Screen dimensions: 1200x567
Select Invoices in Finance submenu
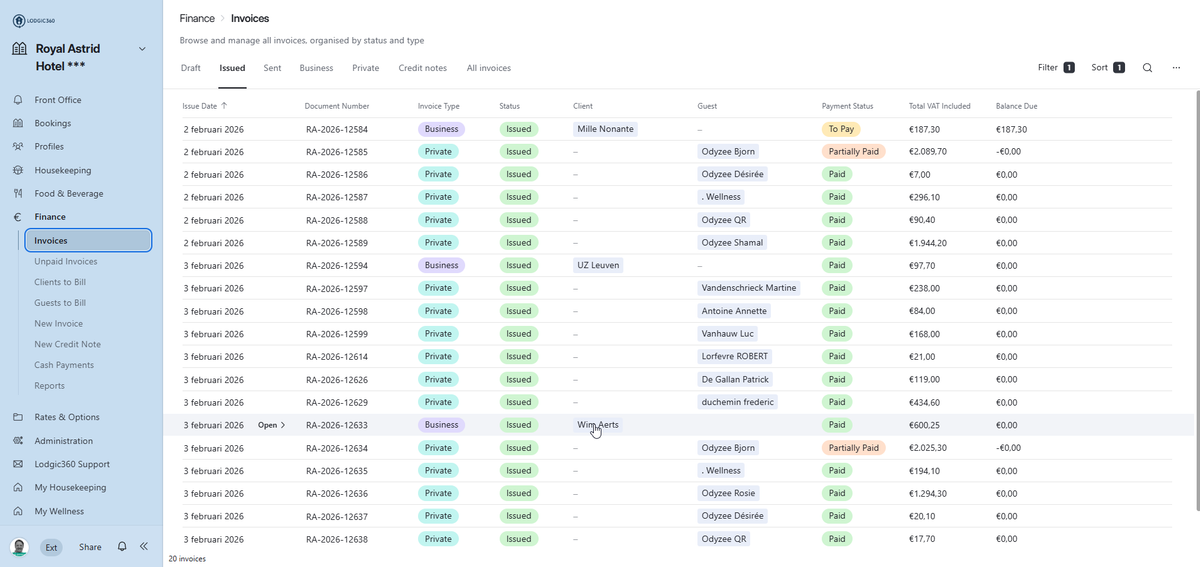coord(88,240)
